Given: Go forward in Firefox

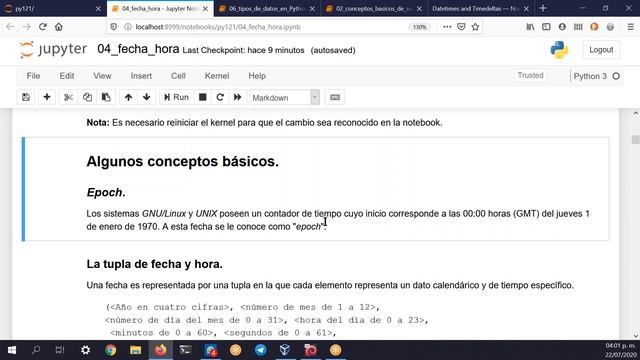Looking at the screenshot, I should click(27, 27).
